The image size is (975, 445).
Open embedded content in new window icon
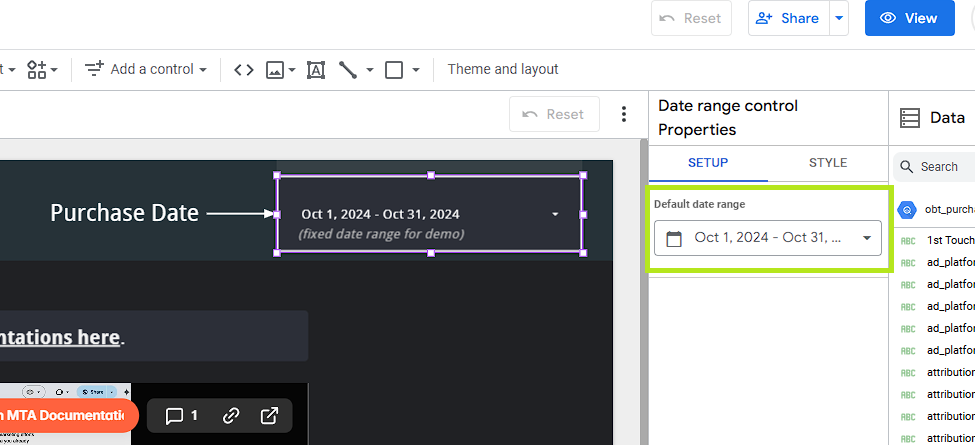(x=269, y=416)
